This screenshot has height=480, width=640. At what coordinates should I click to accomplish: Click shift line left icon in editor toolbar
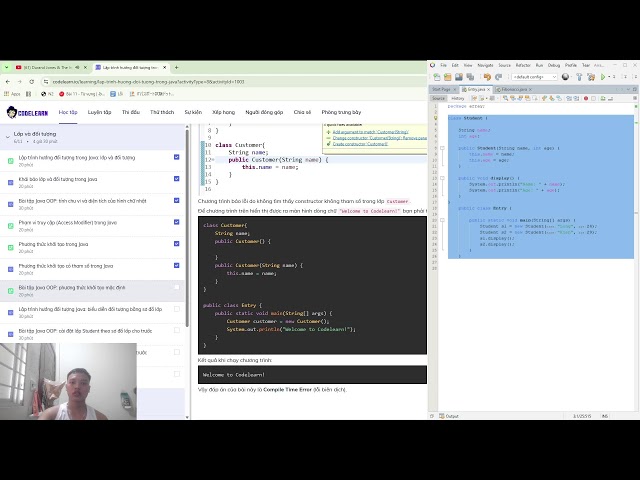click(569, 98)
